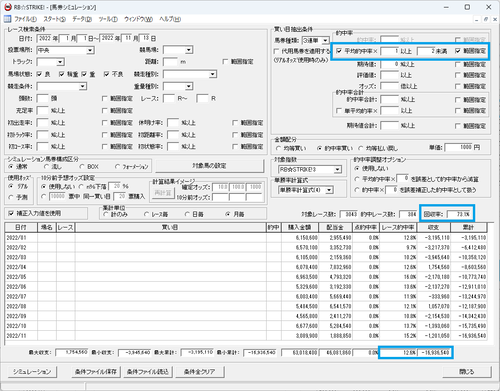Image resolution: width=500 pixels, height=391 pixels.
Task: Expand the 馬券種類 dropdown showing 3連単
Action: coord(325,41)
